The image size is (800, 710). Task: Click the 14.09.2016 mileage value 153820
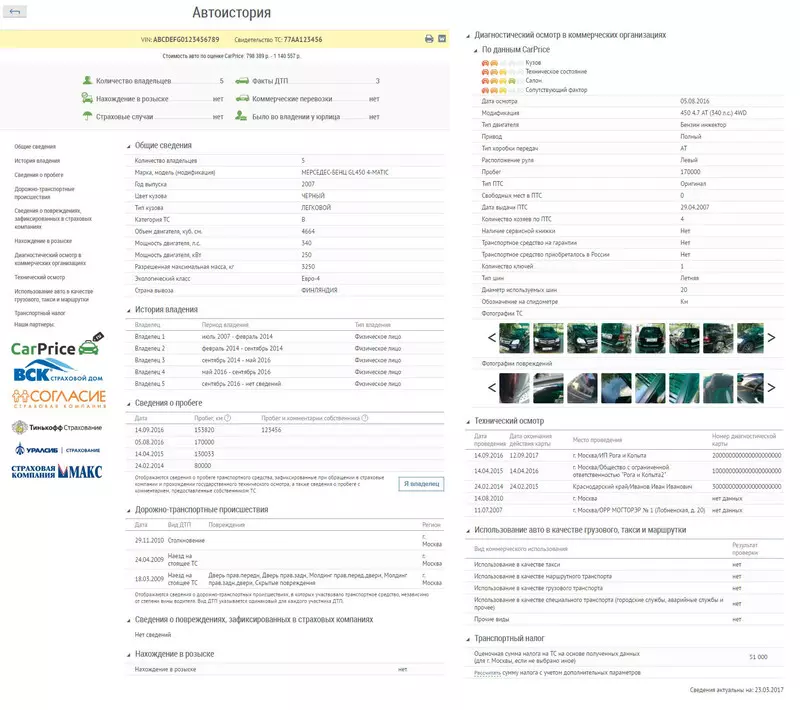coord(204,430)
